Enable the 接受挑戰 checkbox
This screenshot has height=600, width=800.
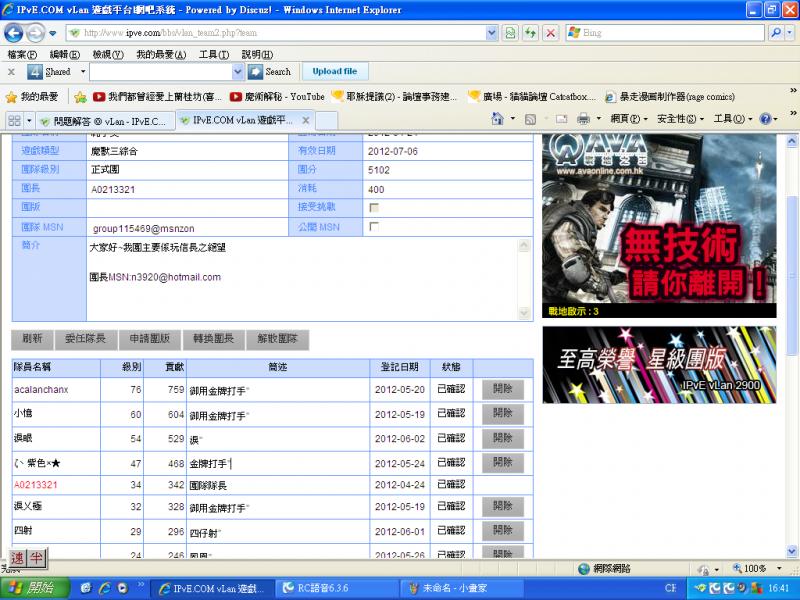(374, 208)
